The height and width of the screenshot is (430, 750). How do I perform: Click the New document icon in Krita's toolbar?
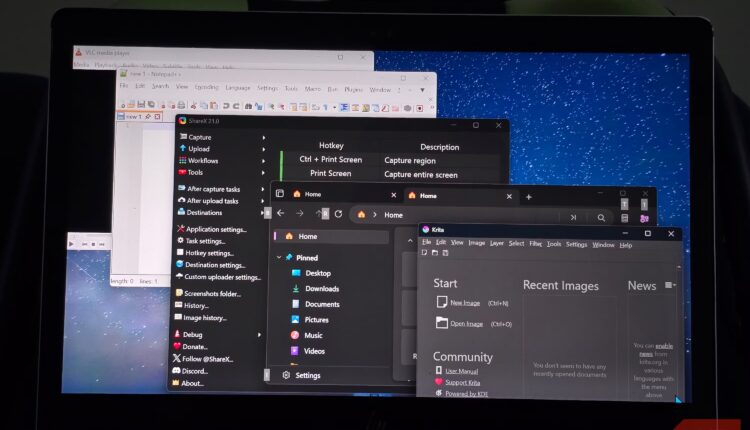(424, 253)
